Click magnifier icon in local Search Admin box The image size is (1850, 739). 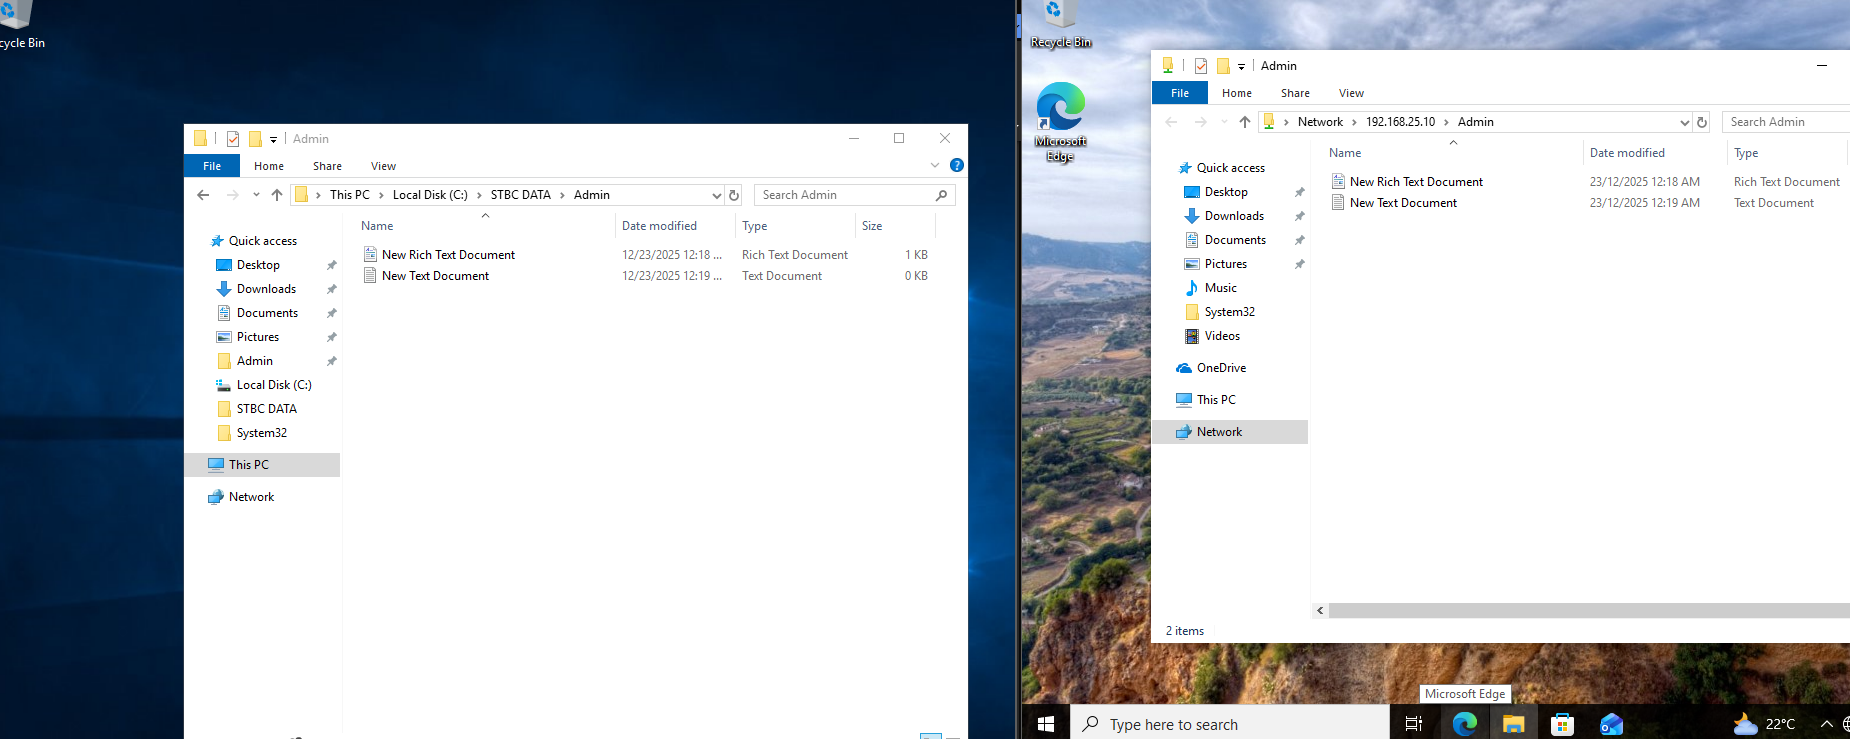point(941,195)
